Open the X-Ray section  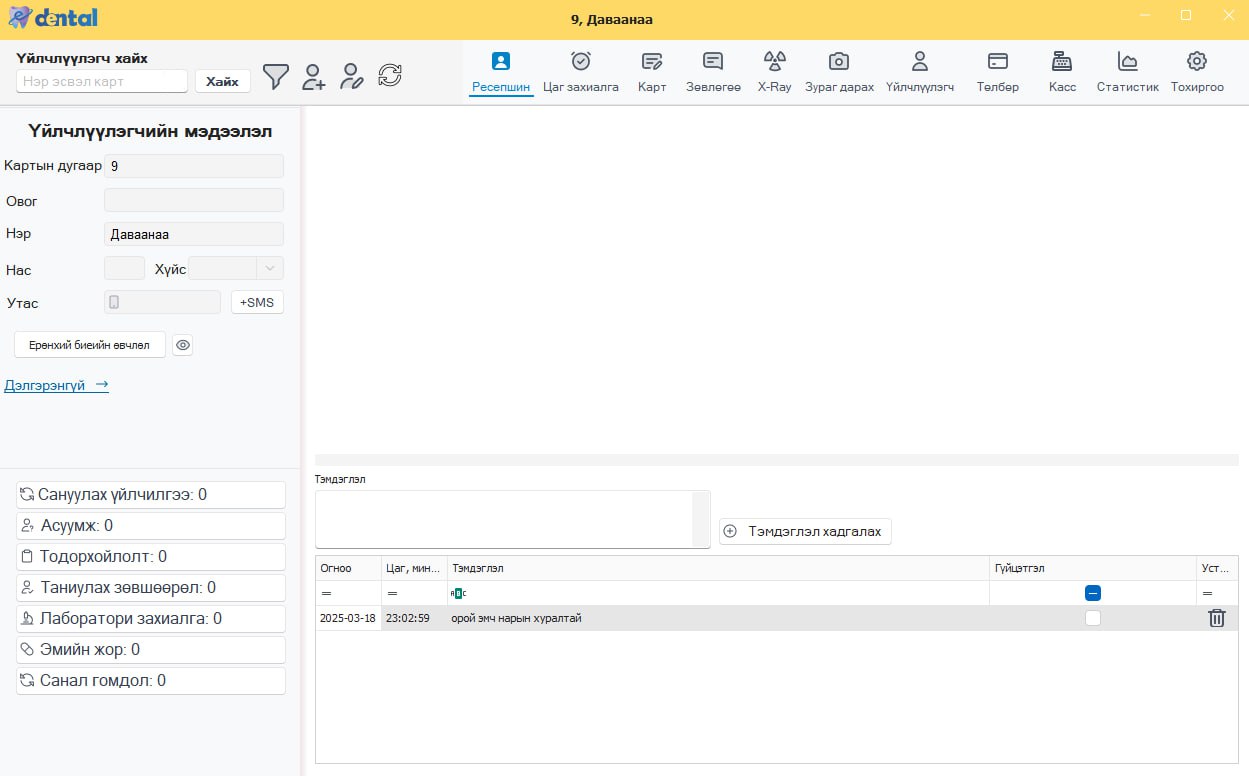coord(774,71)
